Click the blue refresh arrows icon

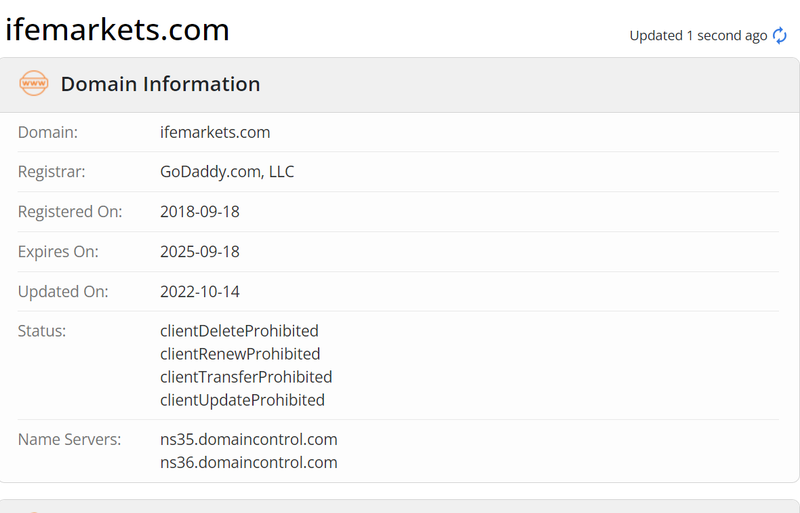coord(780,36)
